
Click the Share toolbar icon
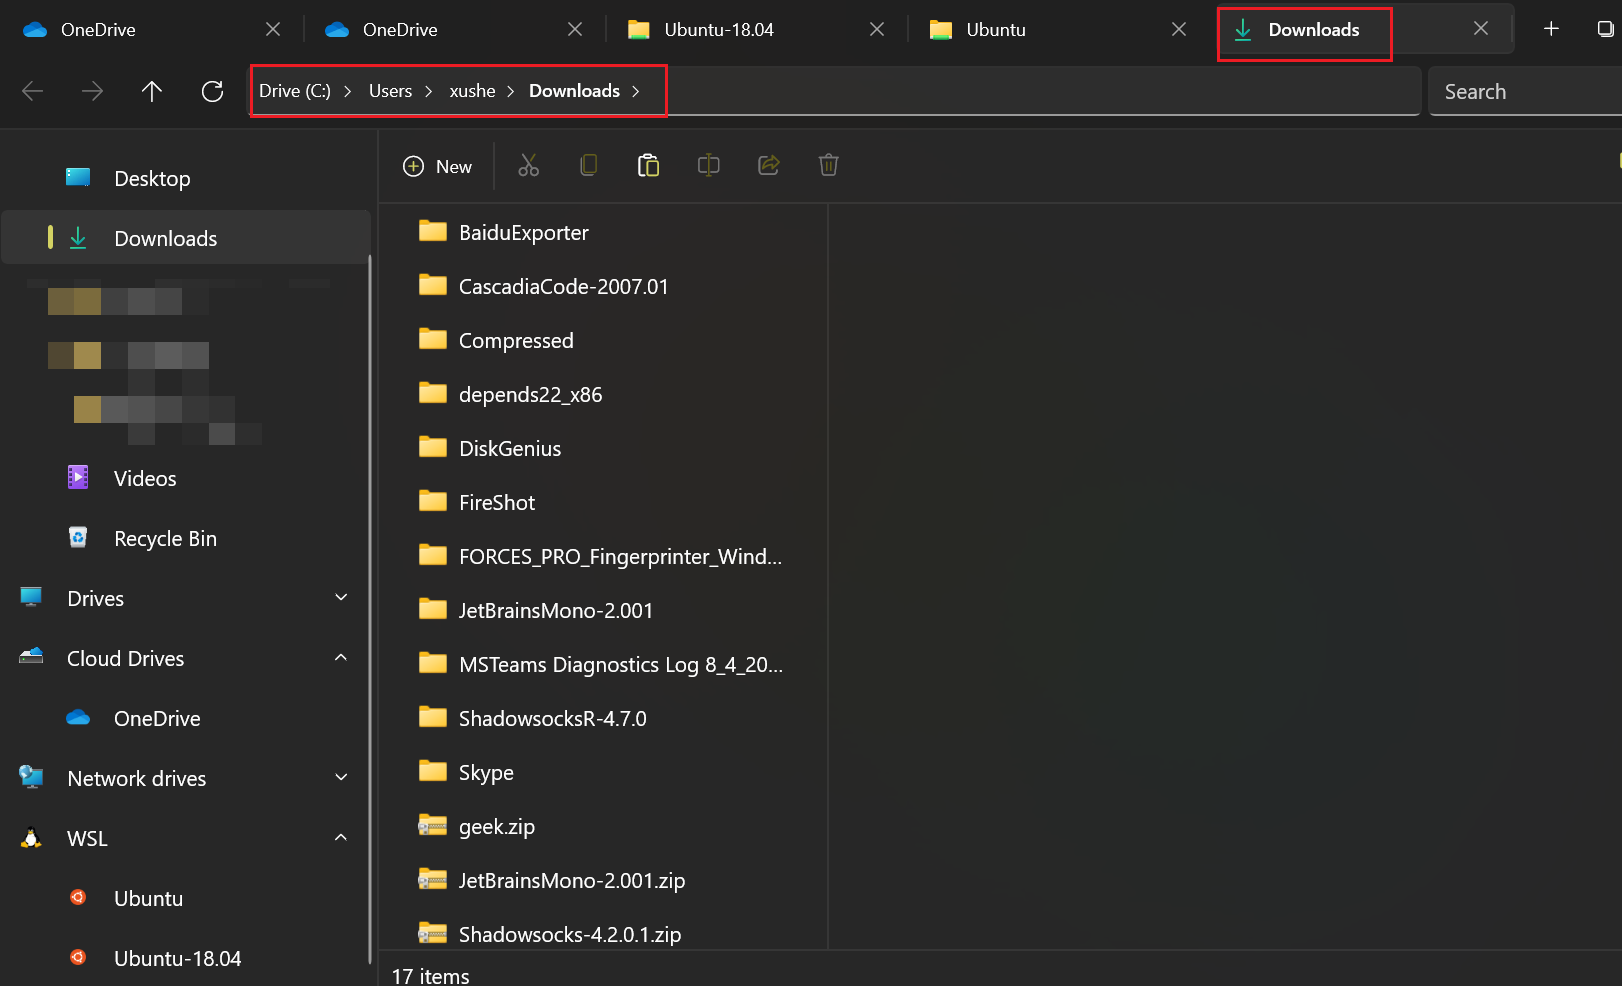(x=769, y=165)
